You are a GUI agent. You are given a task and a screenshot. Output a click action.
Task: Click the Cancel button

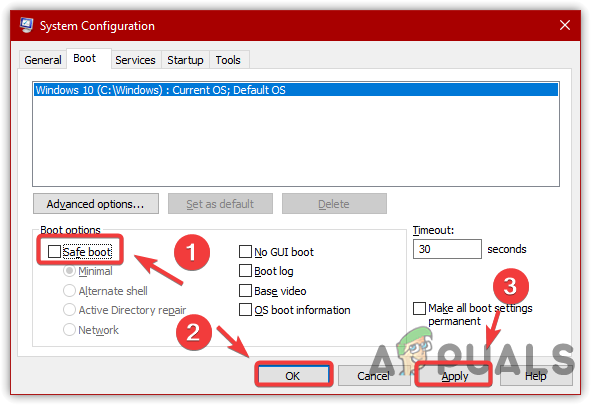pos(374,375)
